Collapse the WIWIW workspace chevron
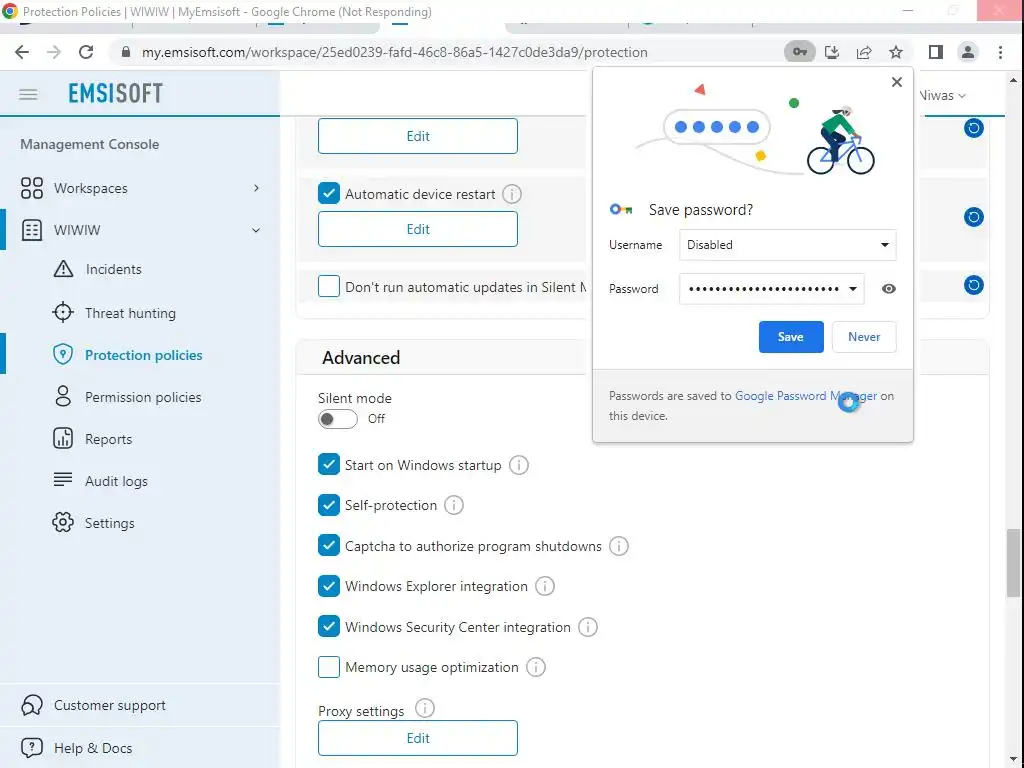Screen dimensions: 1024x768 tap(256, 230)
